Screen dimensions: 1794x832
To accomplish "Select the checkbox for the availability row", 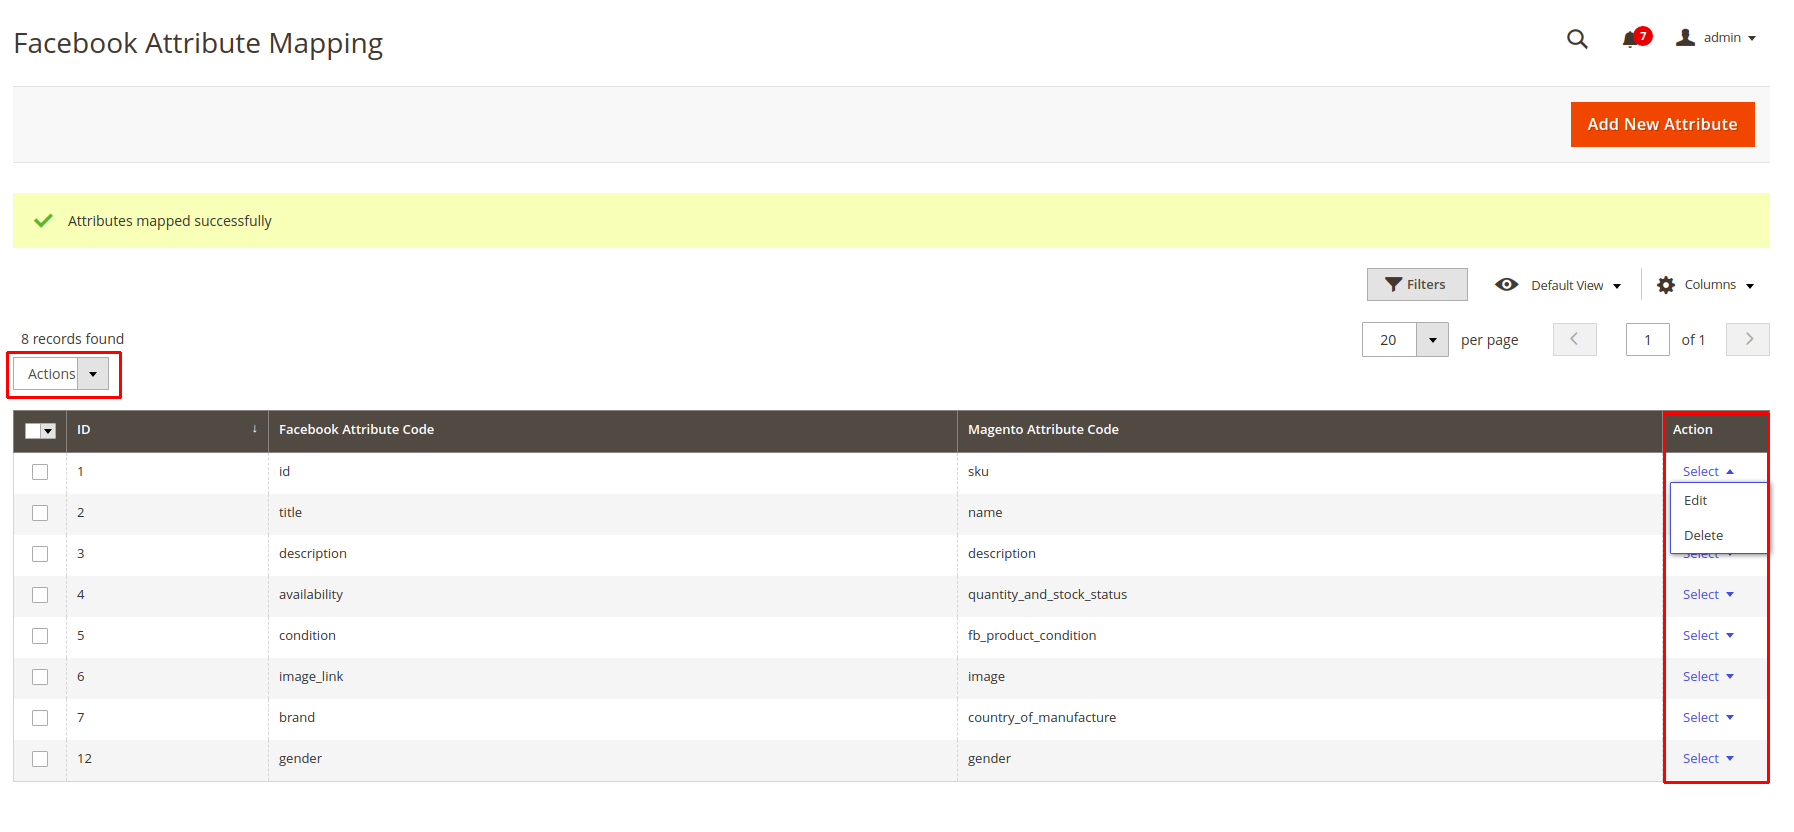I will point(40,595).
